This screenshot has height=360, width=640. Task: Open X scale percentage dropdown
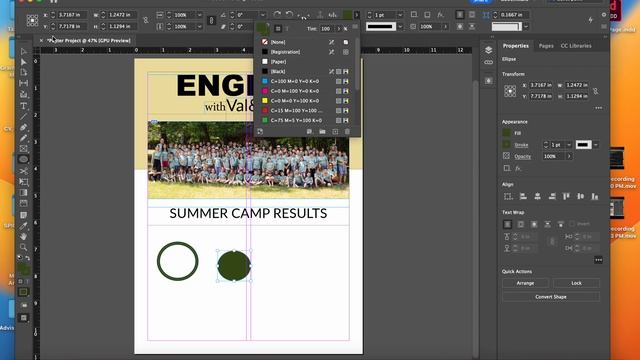199,15
